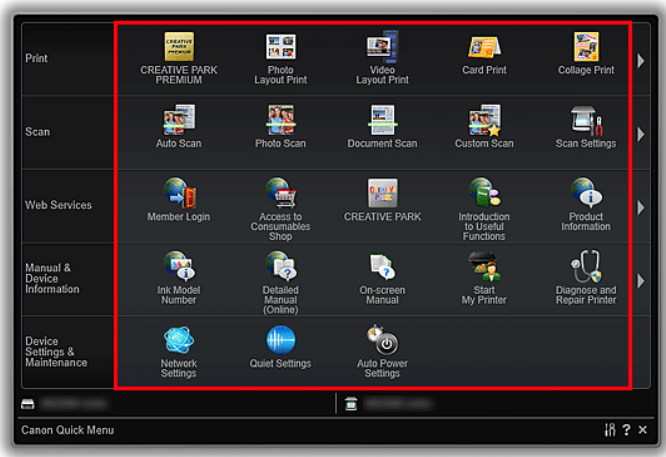Open Ink Model Number information

point(179,268)
